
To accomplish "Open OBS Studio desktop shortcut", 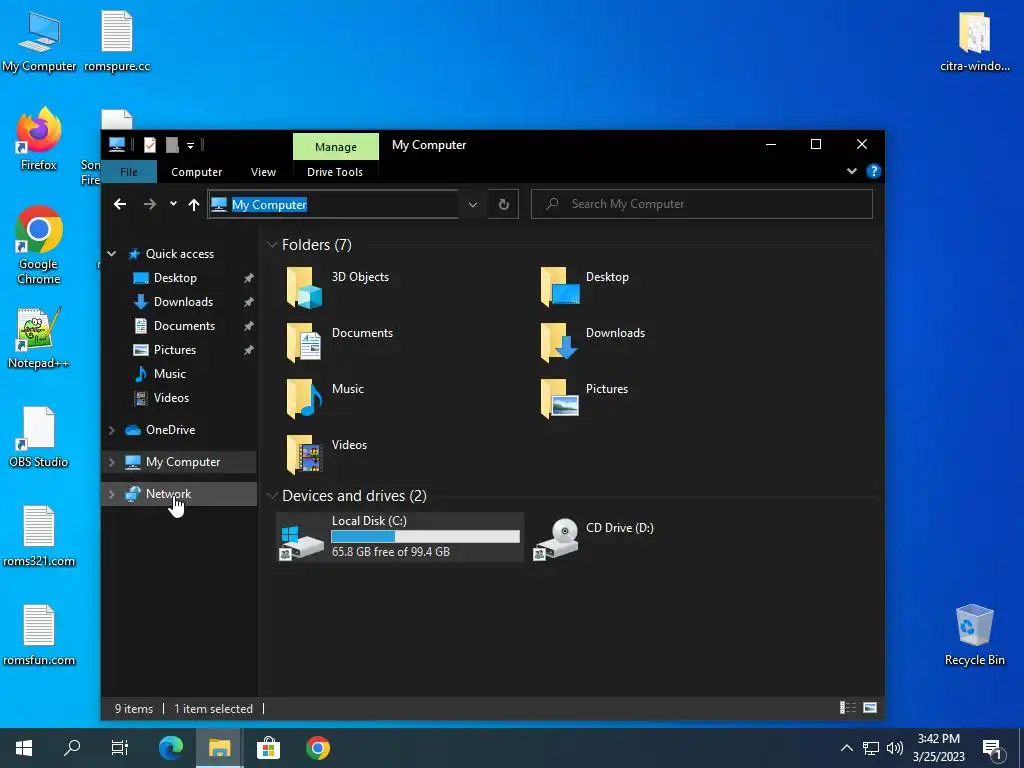I will 39,437.
